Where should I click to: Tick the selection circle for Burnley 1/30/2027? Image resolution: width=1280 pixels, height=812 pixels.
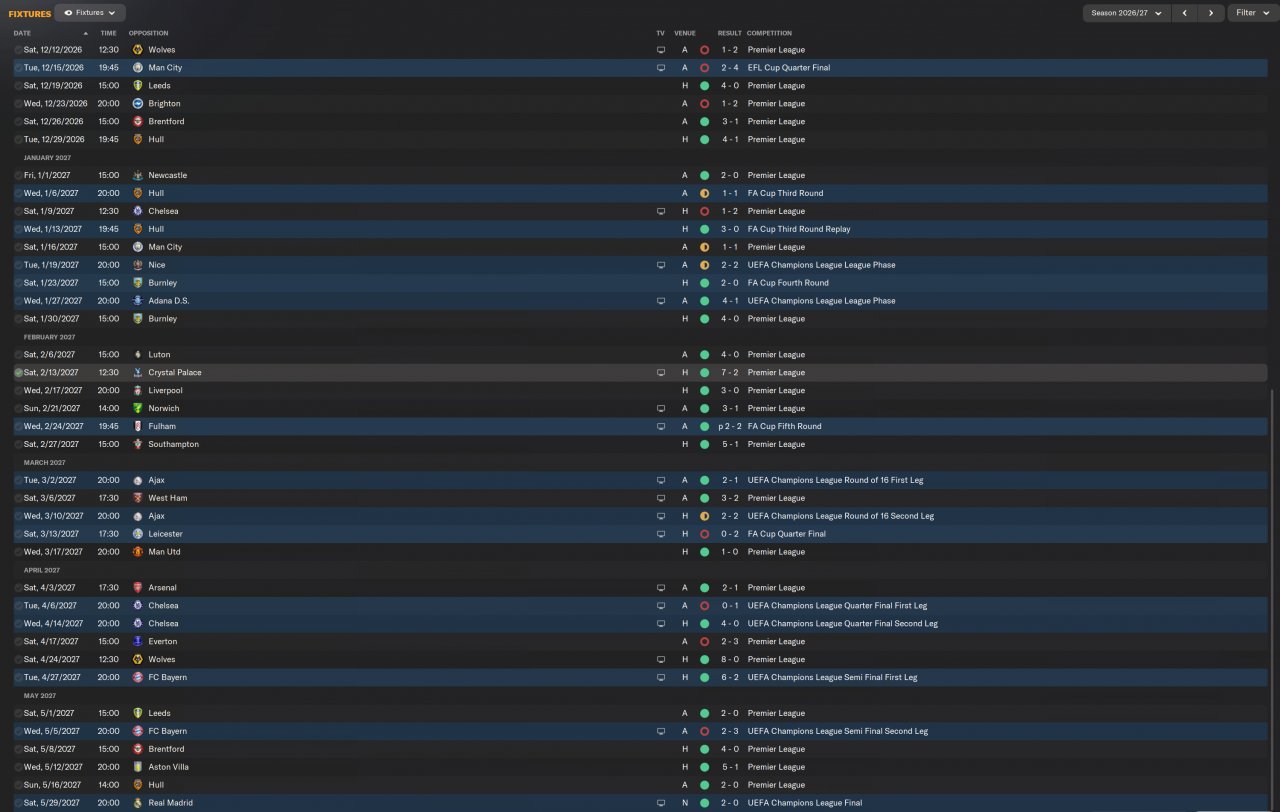pyautogui.click(x=18, y=319)
